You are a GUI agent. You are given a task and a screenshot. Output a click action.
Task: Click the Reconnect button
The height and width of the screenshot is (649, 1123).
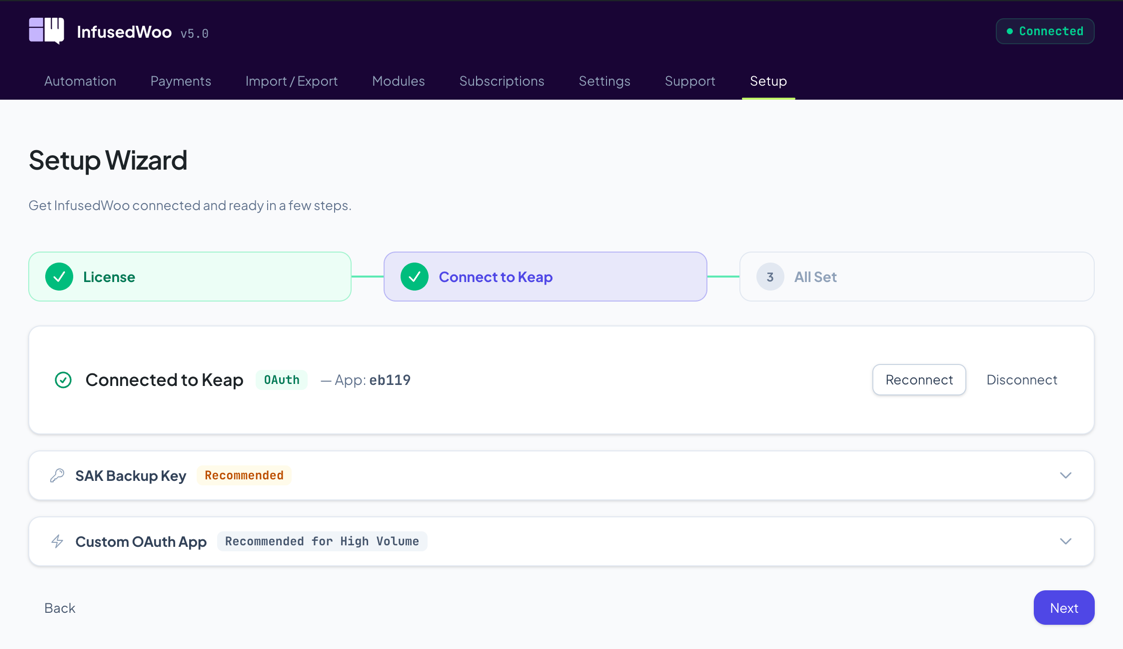[918, 380]
